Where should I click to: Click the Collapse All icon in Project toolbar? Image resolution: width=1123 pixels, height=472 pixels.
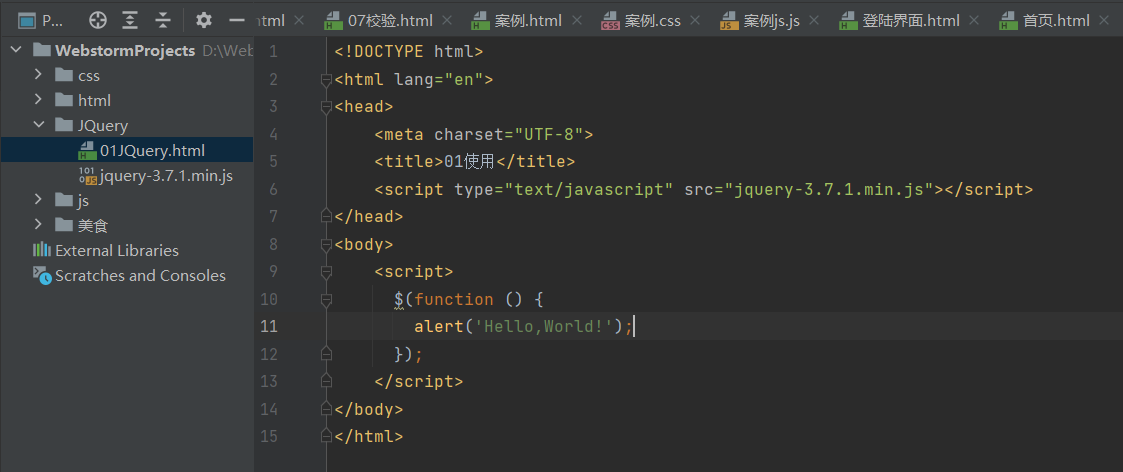coord(164,20)
